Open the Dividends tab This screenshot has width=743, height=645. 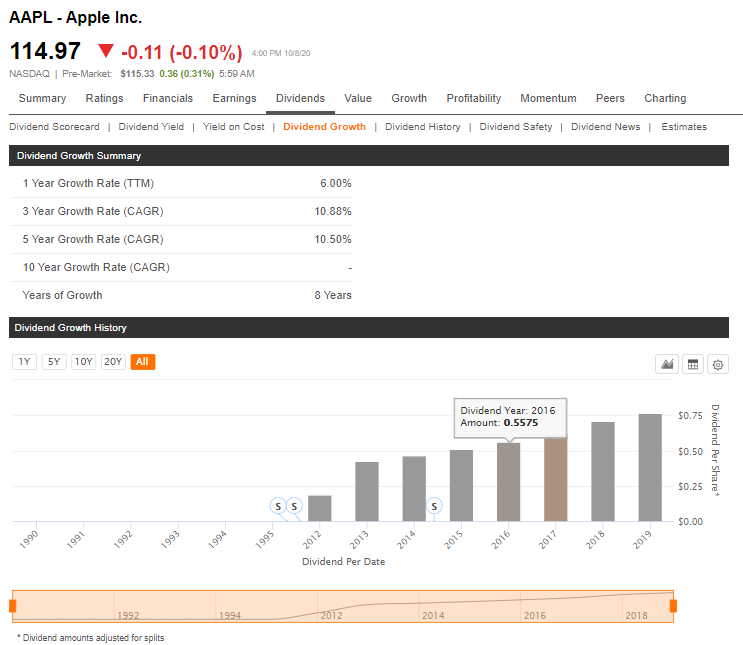(300, 98)
